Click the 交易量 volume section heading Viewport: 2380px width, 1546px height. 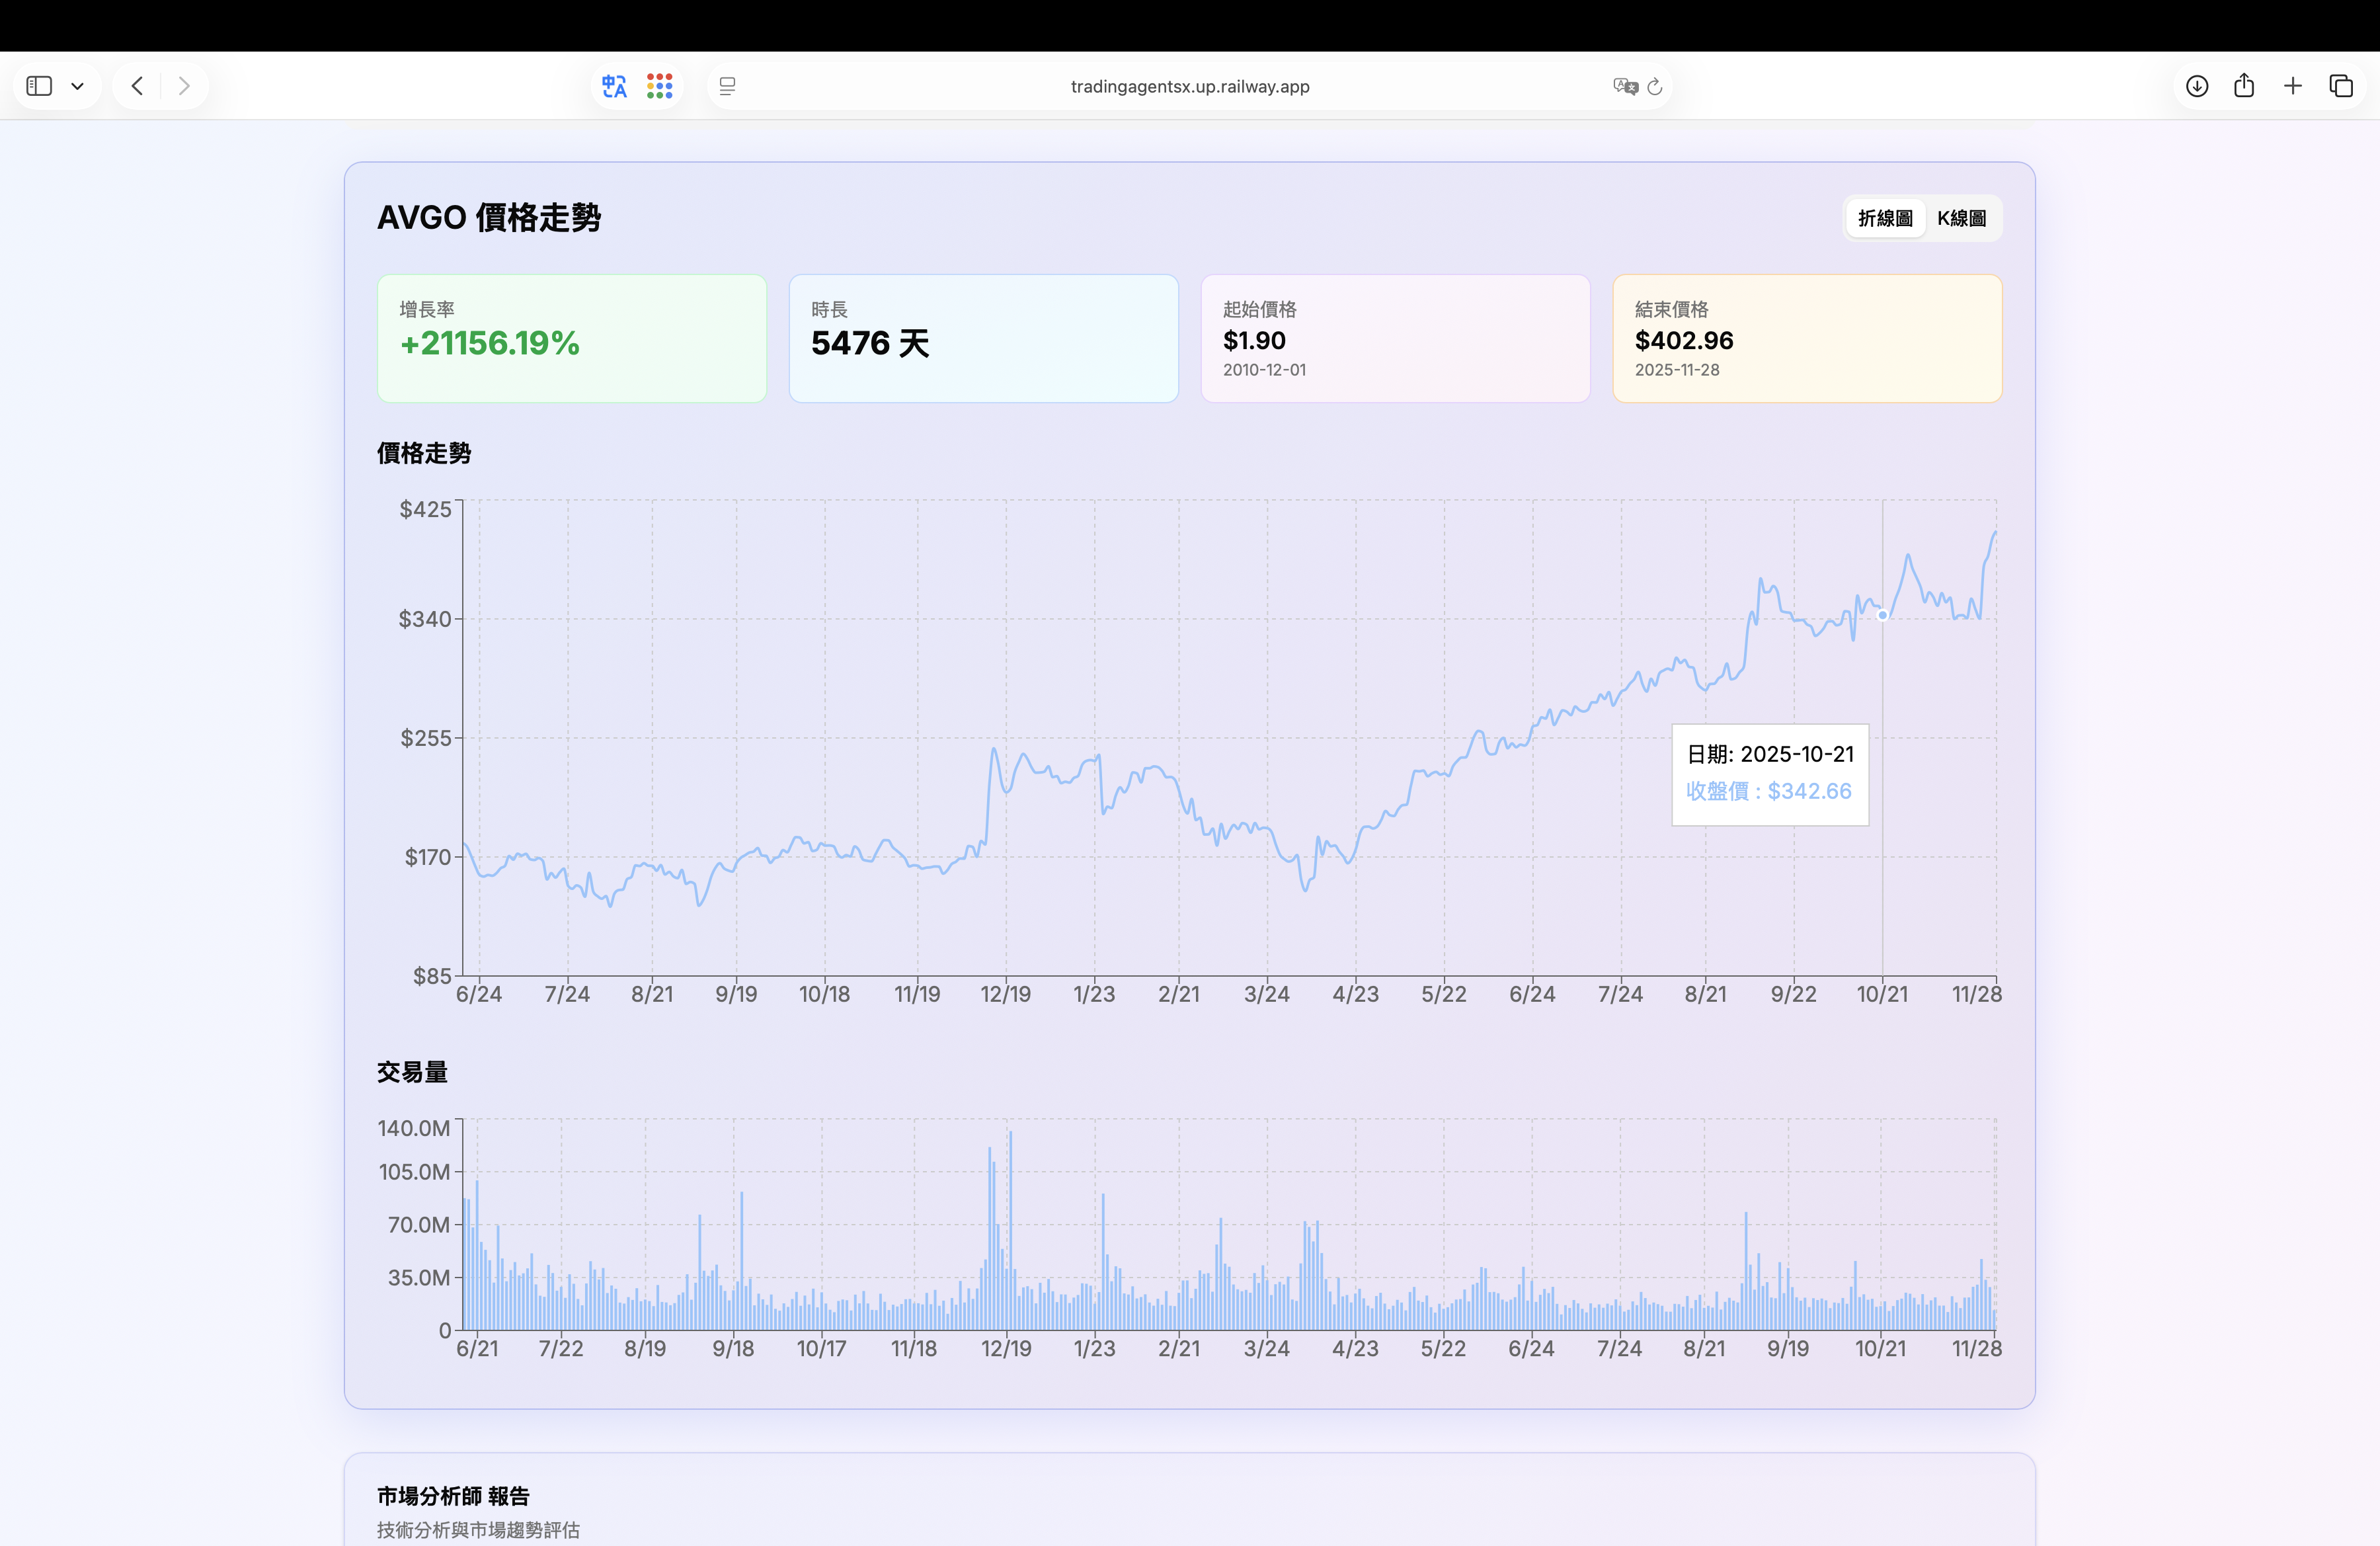coord(412,1072)
